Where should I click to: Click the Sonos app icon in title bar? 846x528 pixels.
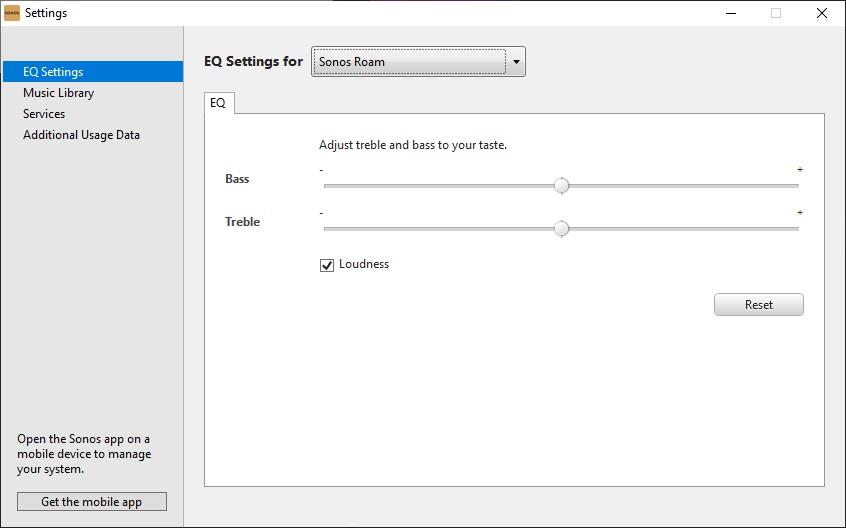click(x=12, y=13)
